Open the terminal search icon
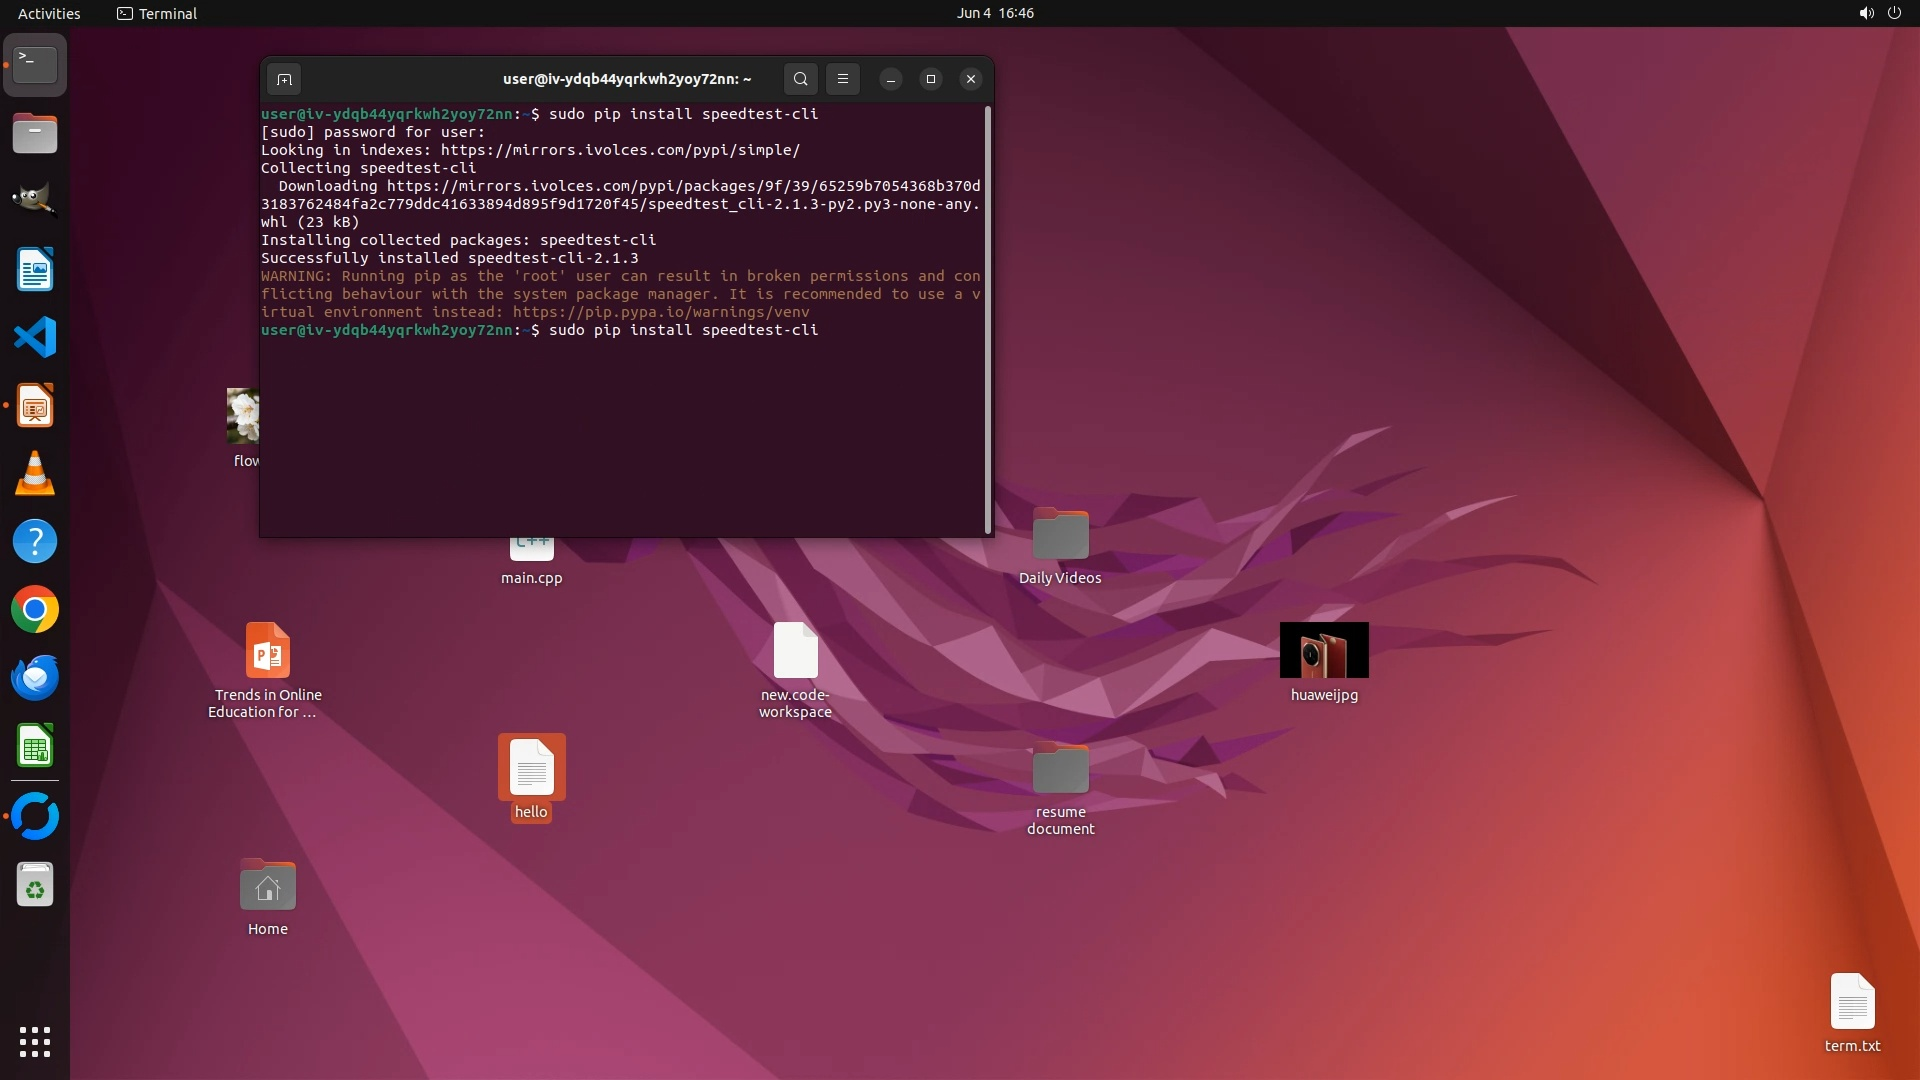This screenshot has width=1920, height=1080. pyautogui.click(x=800, y=79)
